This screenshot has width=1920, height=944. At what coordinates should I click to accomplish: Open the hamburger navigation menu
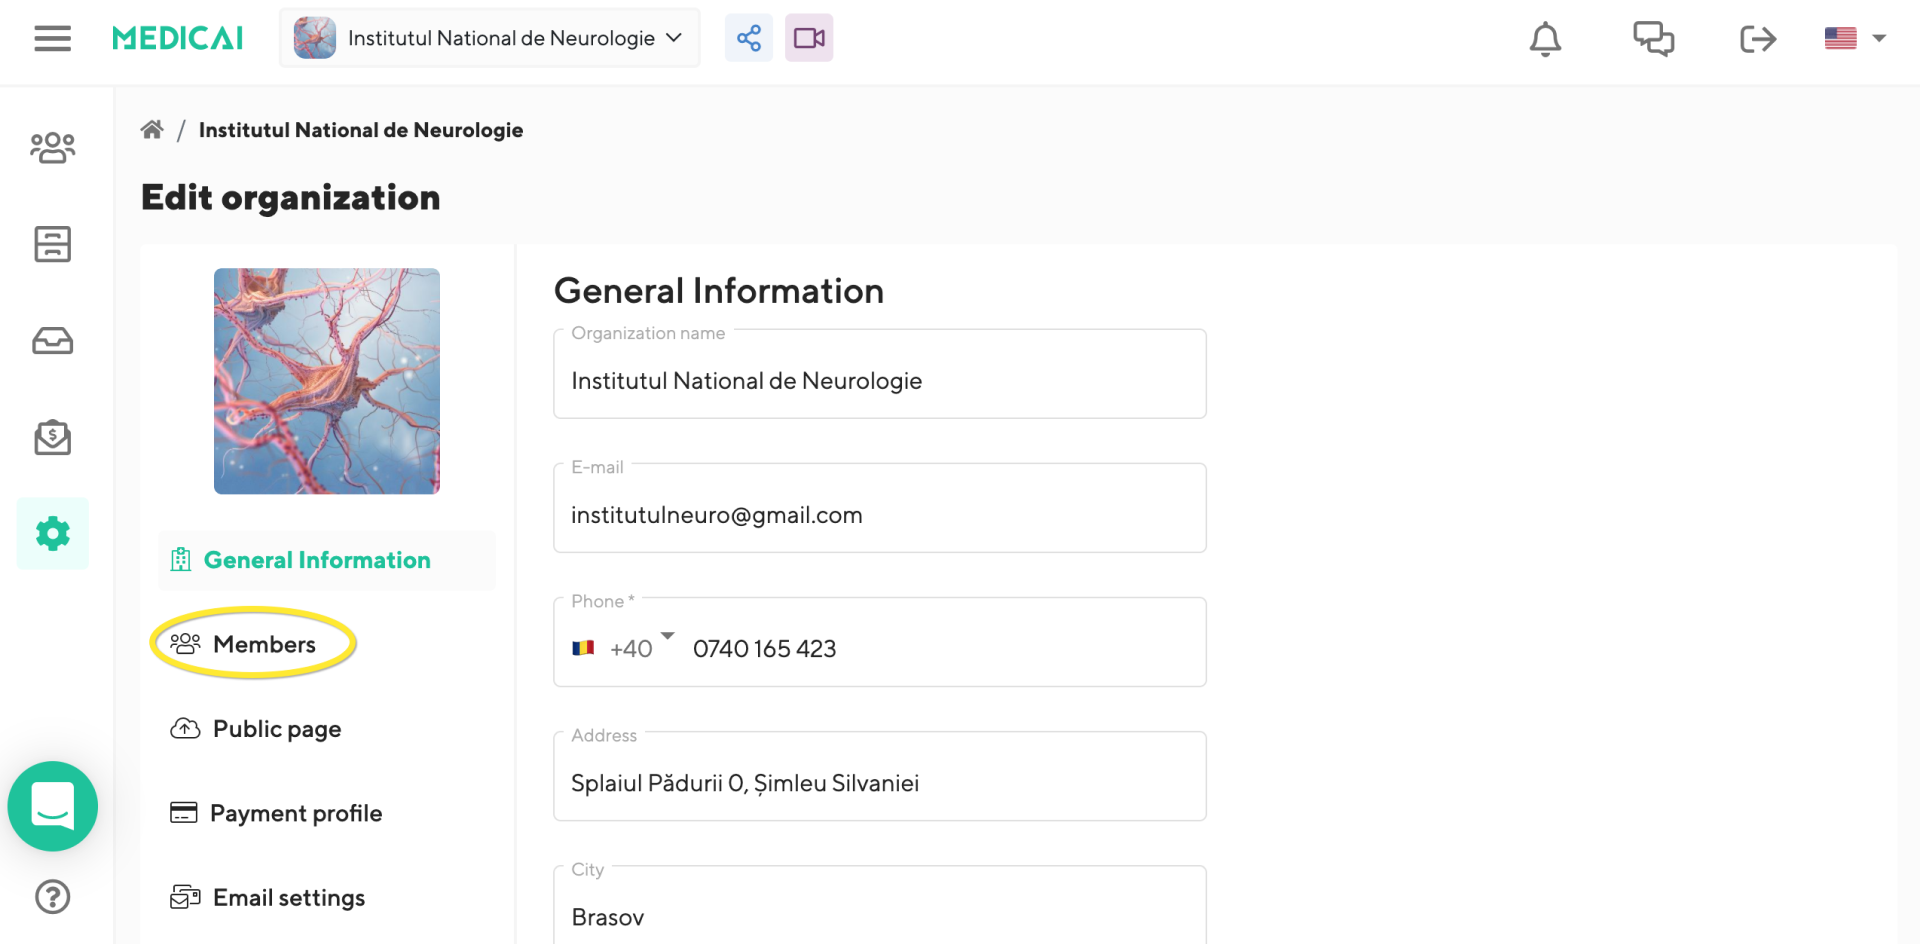pos(52,39)
